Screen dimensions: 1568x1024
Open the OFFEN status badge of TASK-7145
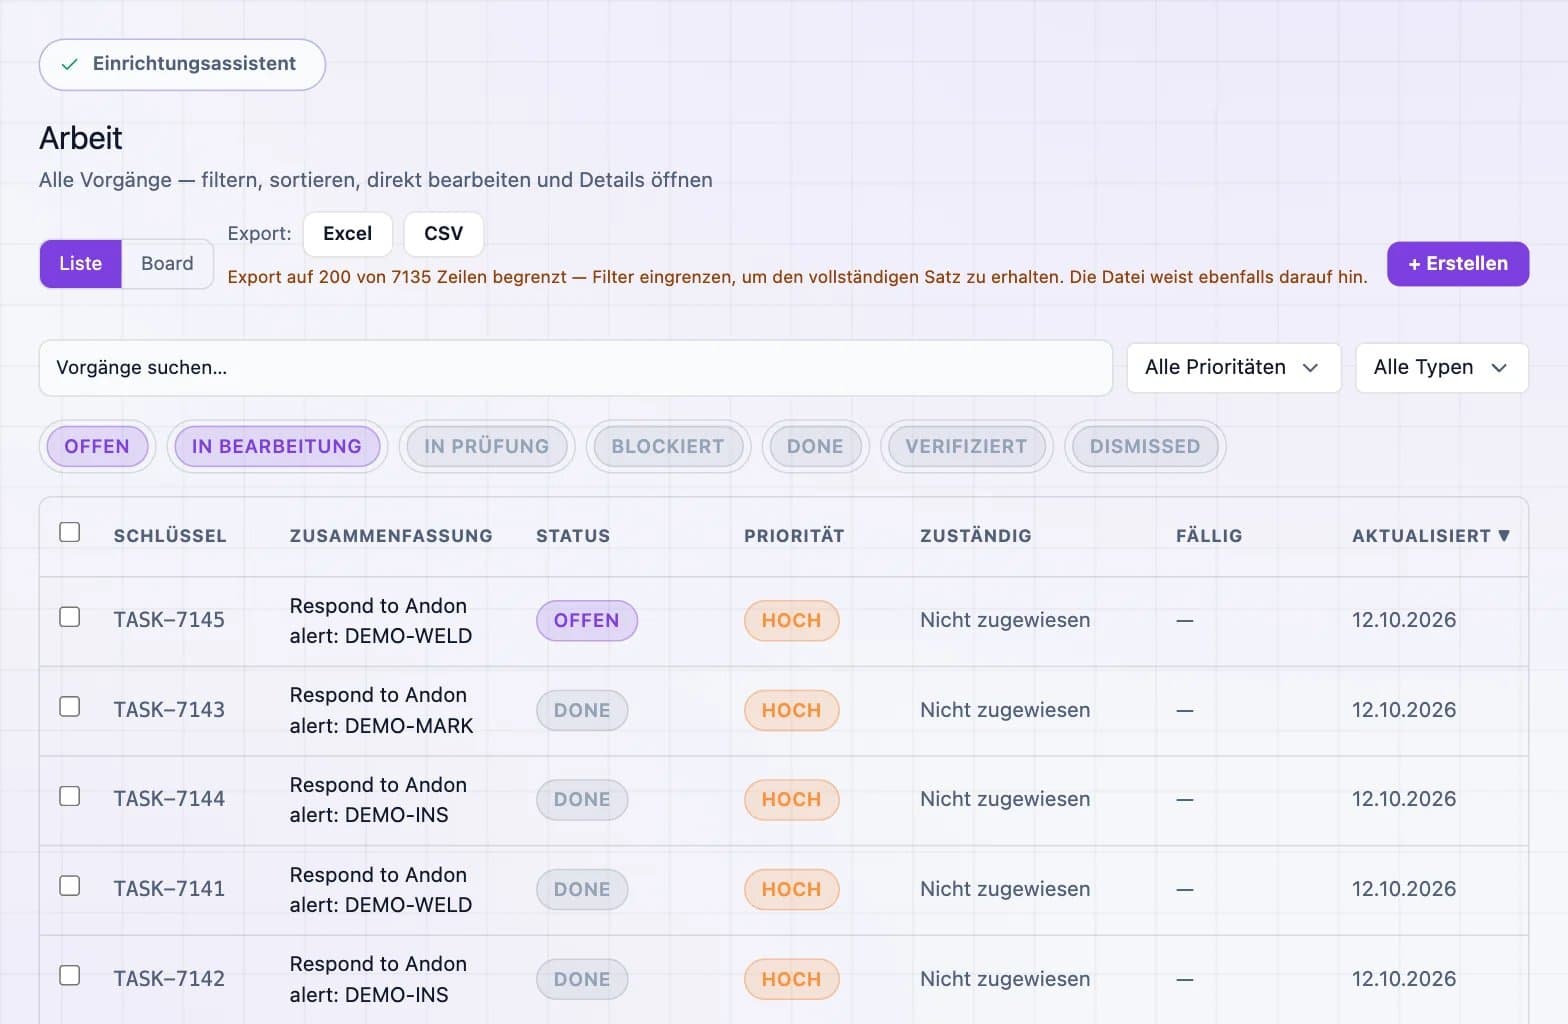[587, 621]
